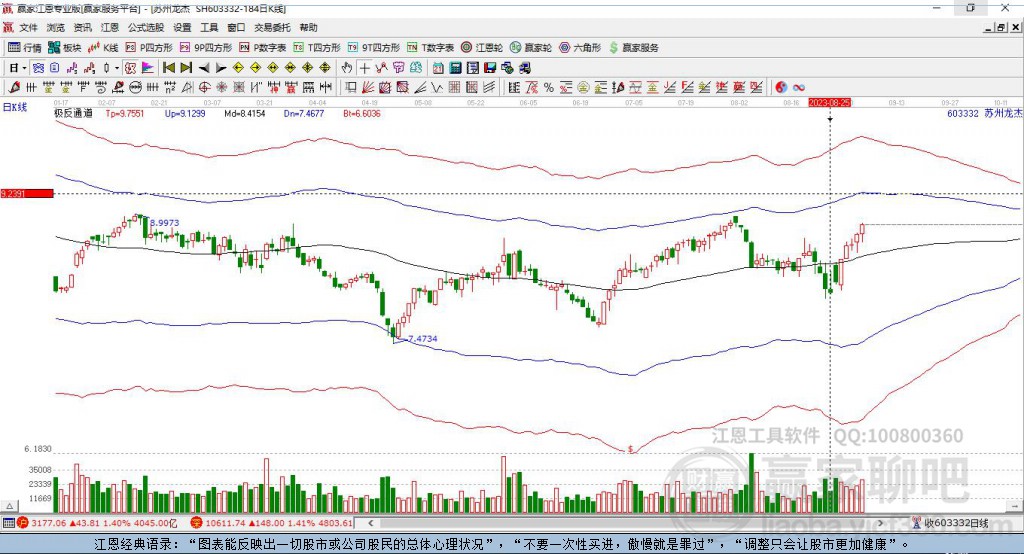Select the protractor angle tool
Image resolution: width=1024 pixels, height=554 pixels.
pos(187,88)
